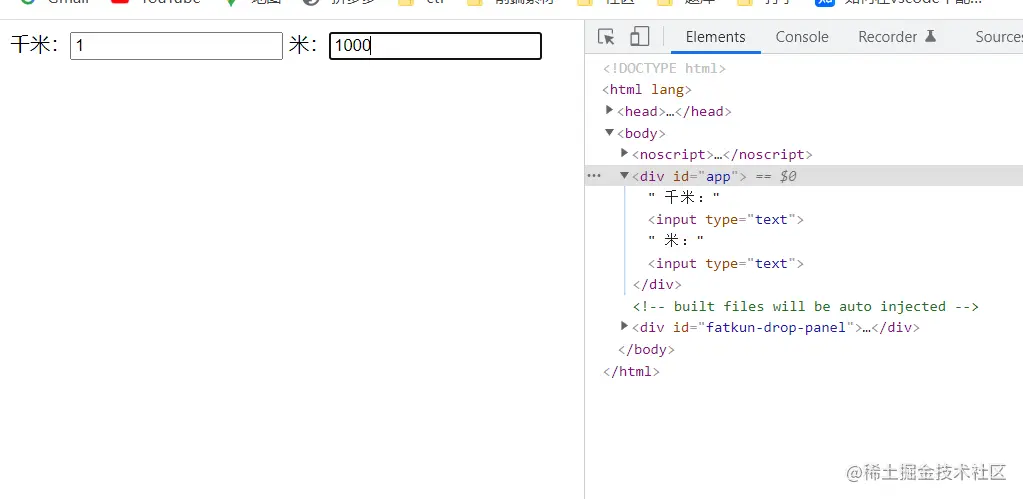
Task: Toggle the device toolbar icon
Action: [639, 37]
